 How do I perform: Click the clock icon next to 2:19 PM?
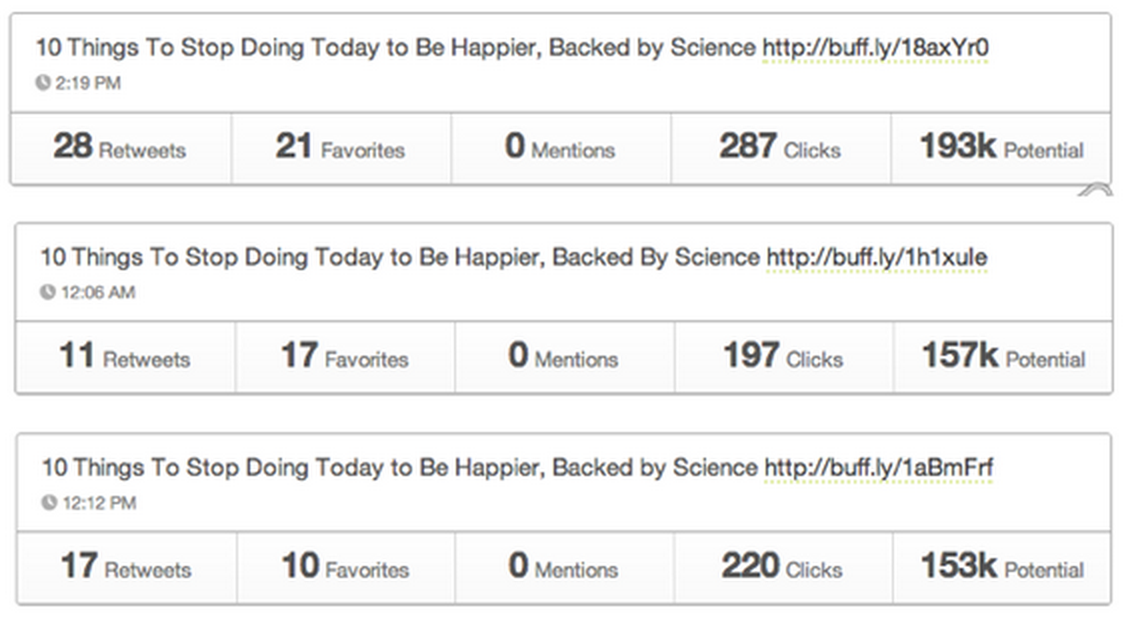pyautogui.click(x=43, y=83)
